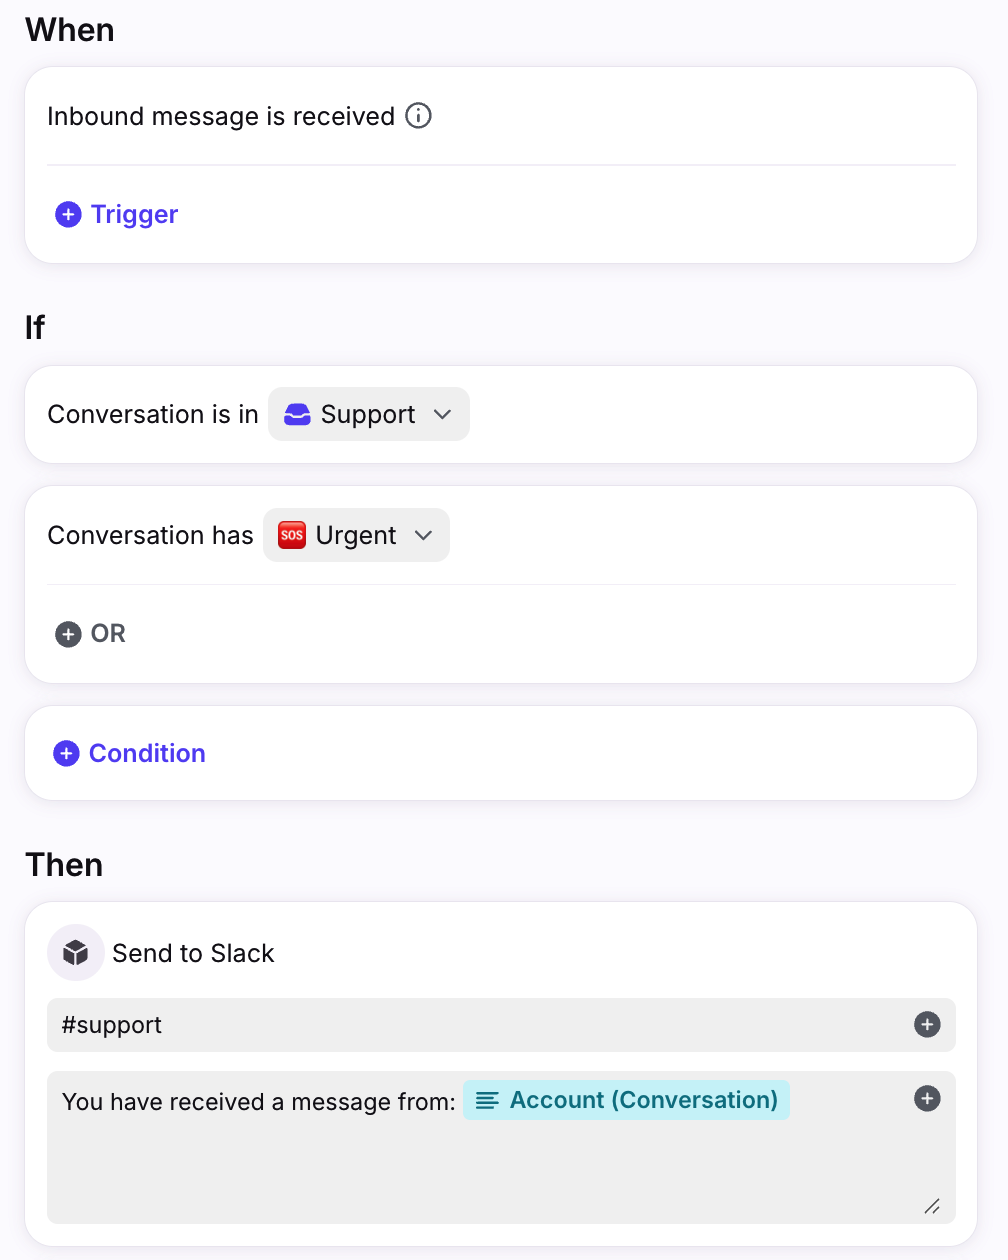Viewport: 1008px width, 1260px height.
Task: Open the Urgent tag dropdown chevron
Action: (423, 536)
